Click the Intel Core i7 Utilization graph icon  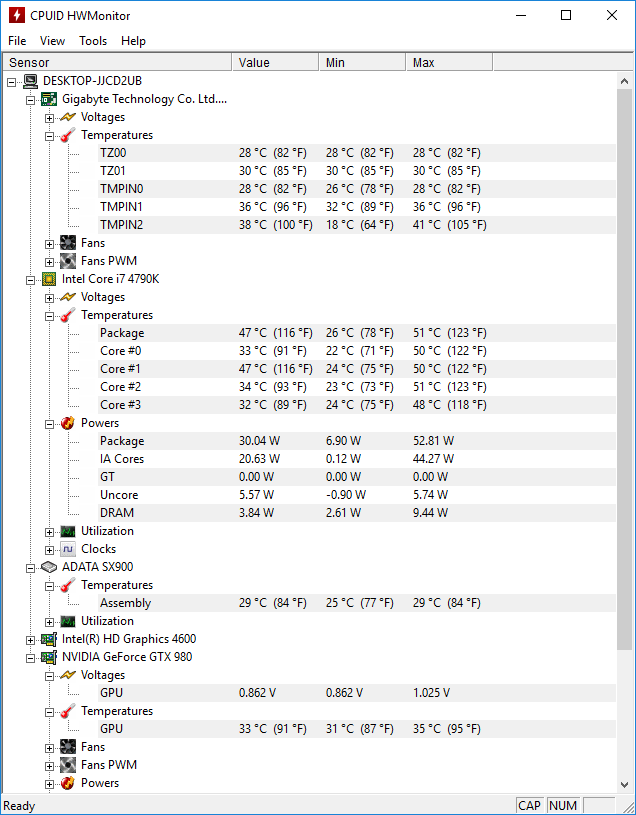point(68,531)
